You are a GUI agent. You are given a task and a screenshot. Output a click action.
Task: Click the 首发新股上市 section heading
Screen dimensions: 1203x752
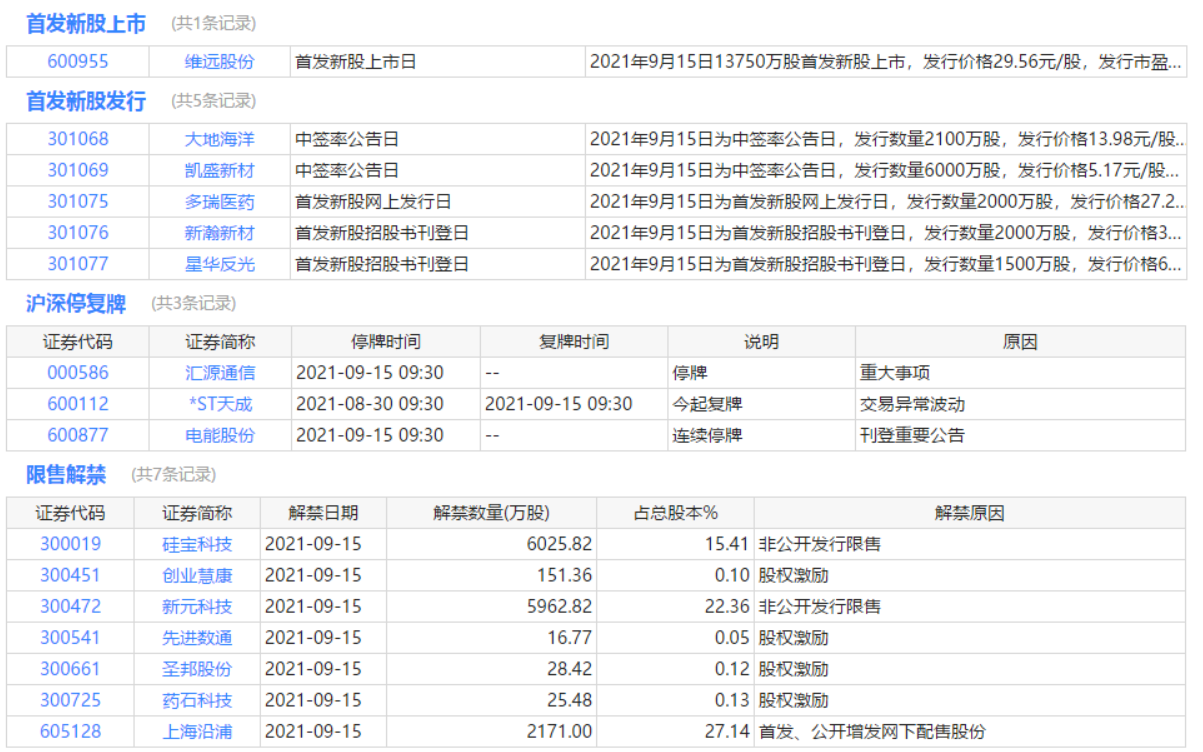pos(86,23)
